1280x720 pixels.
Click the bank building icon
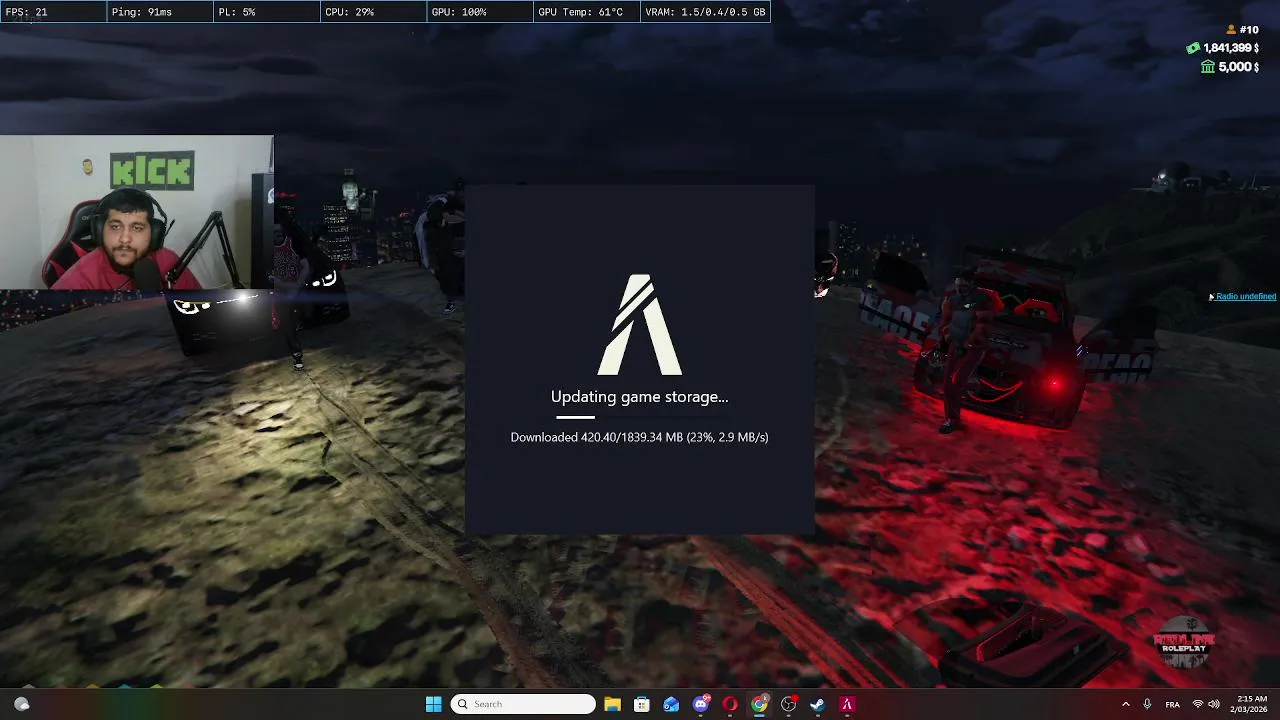[x=1208, y=67]
